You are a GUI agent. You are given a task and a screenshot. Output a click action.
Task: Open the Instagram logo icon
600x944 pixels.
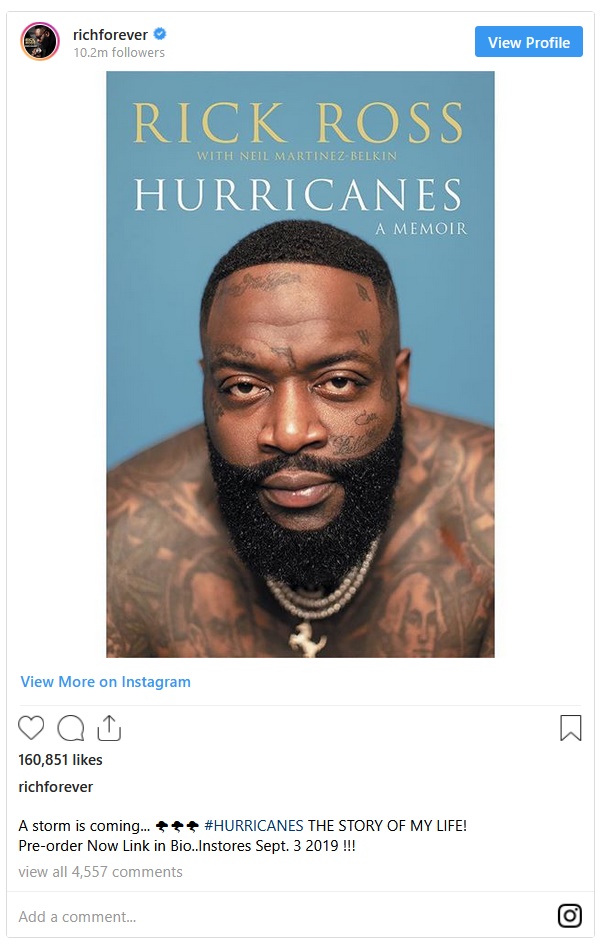click(569, 916)
